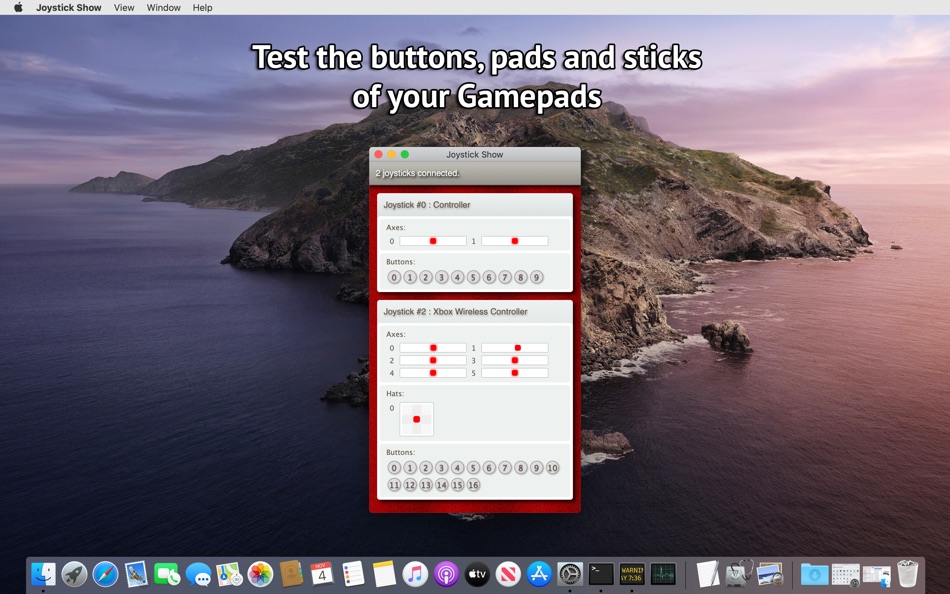Open the View menu
The height and width of the screenshot is (594, 950).
tap(124, 7)
